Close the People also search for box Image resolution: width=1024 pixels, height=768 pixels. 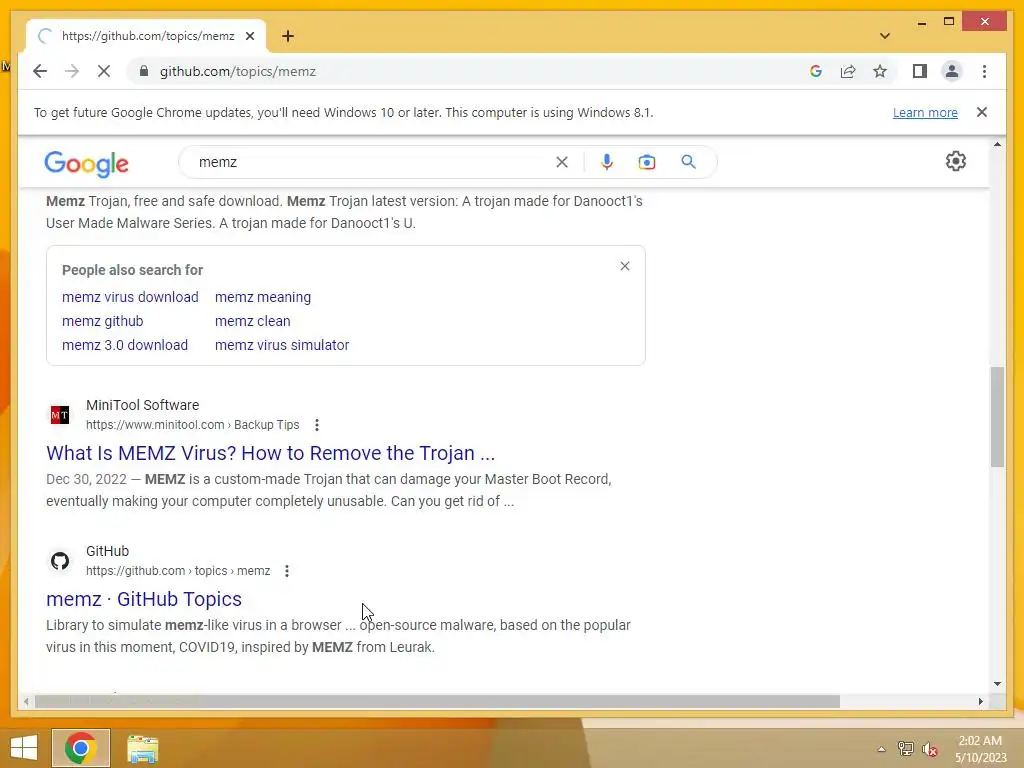point(625,266)
